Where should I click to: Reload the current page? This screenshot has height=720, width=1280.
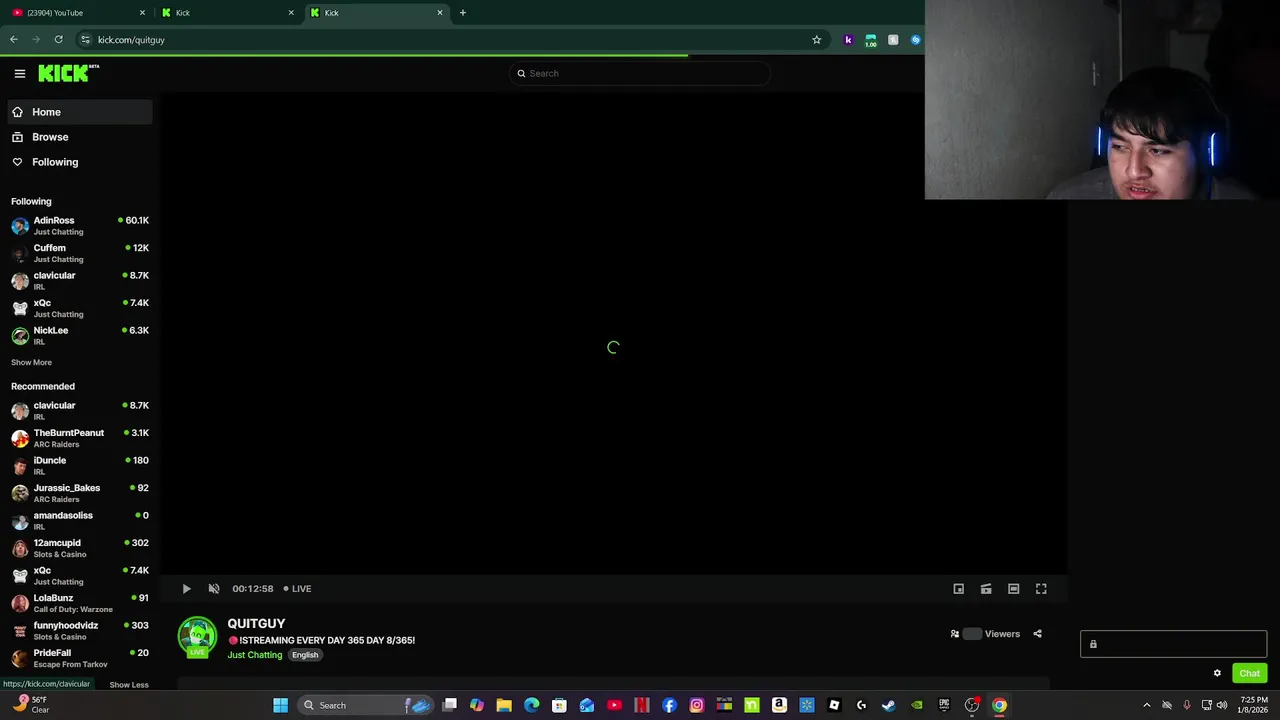tap(59, 40)
